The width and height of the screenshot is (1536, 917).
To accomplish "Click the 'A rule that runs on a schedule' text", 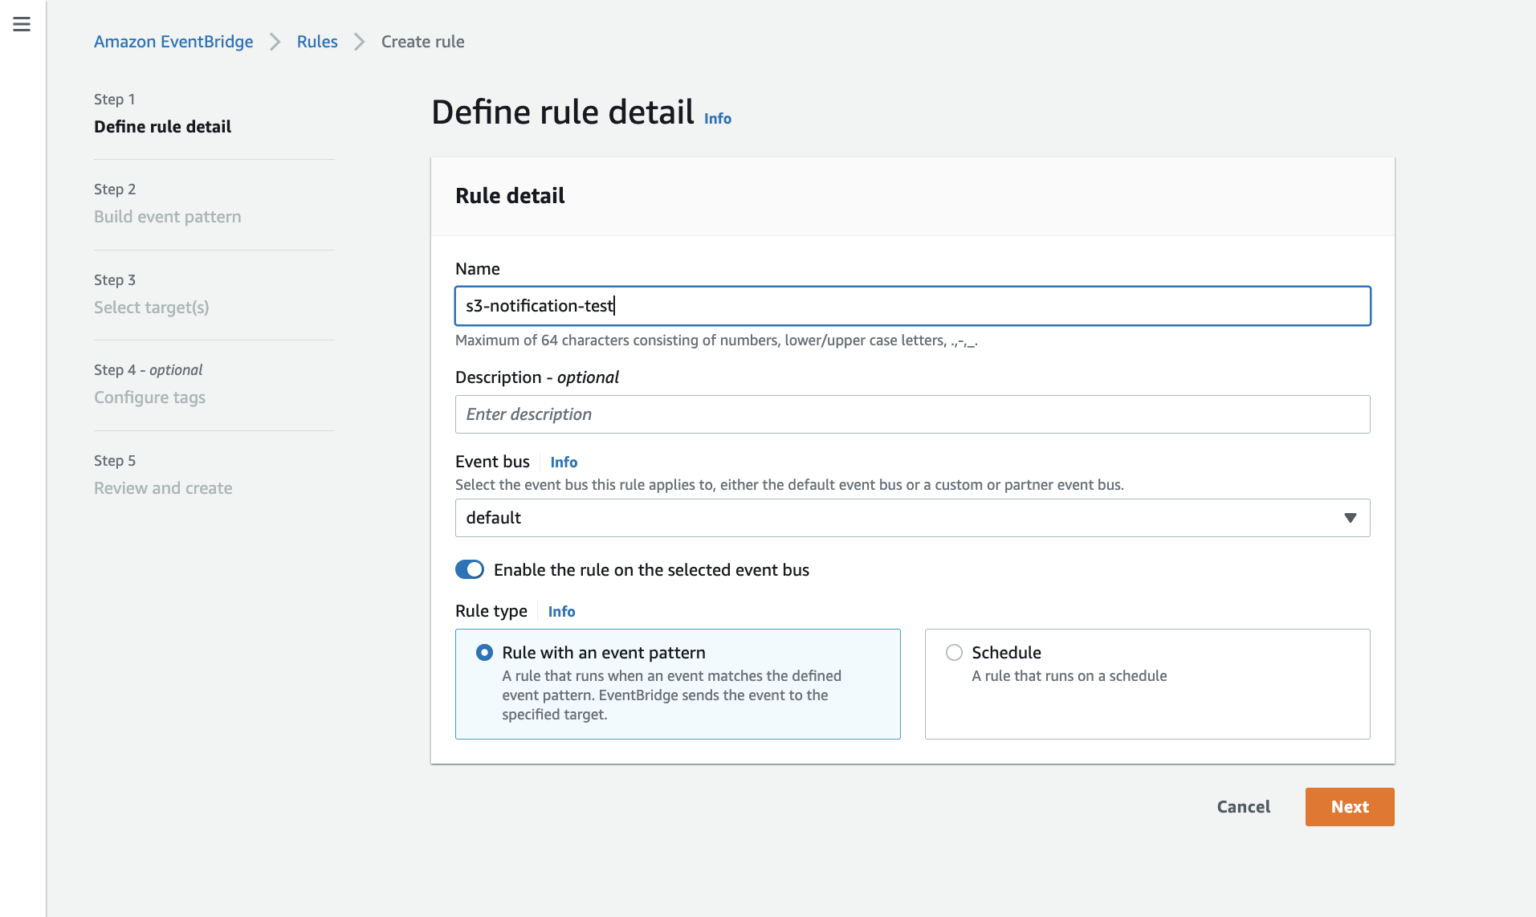I will pyautogui.click(x=1069, y=676).
